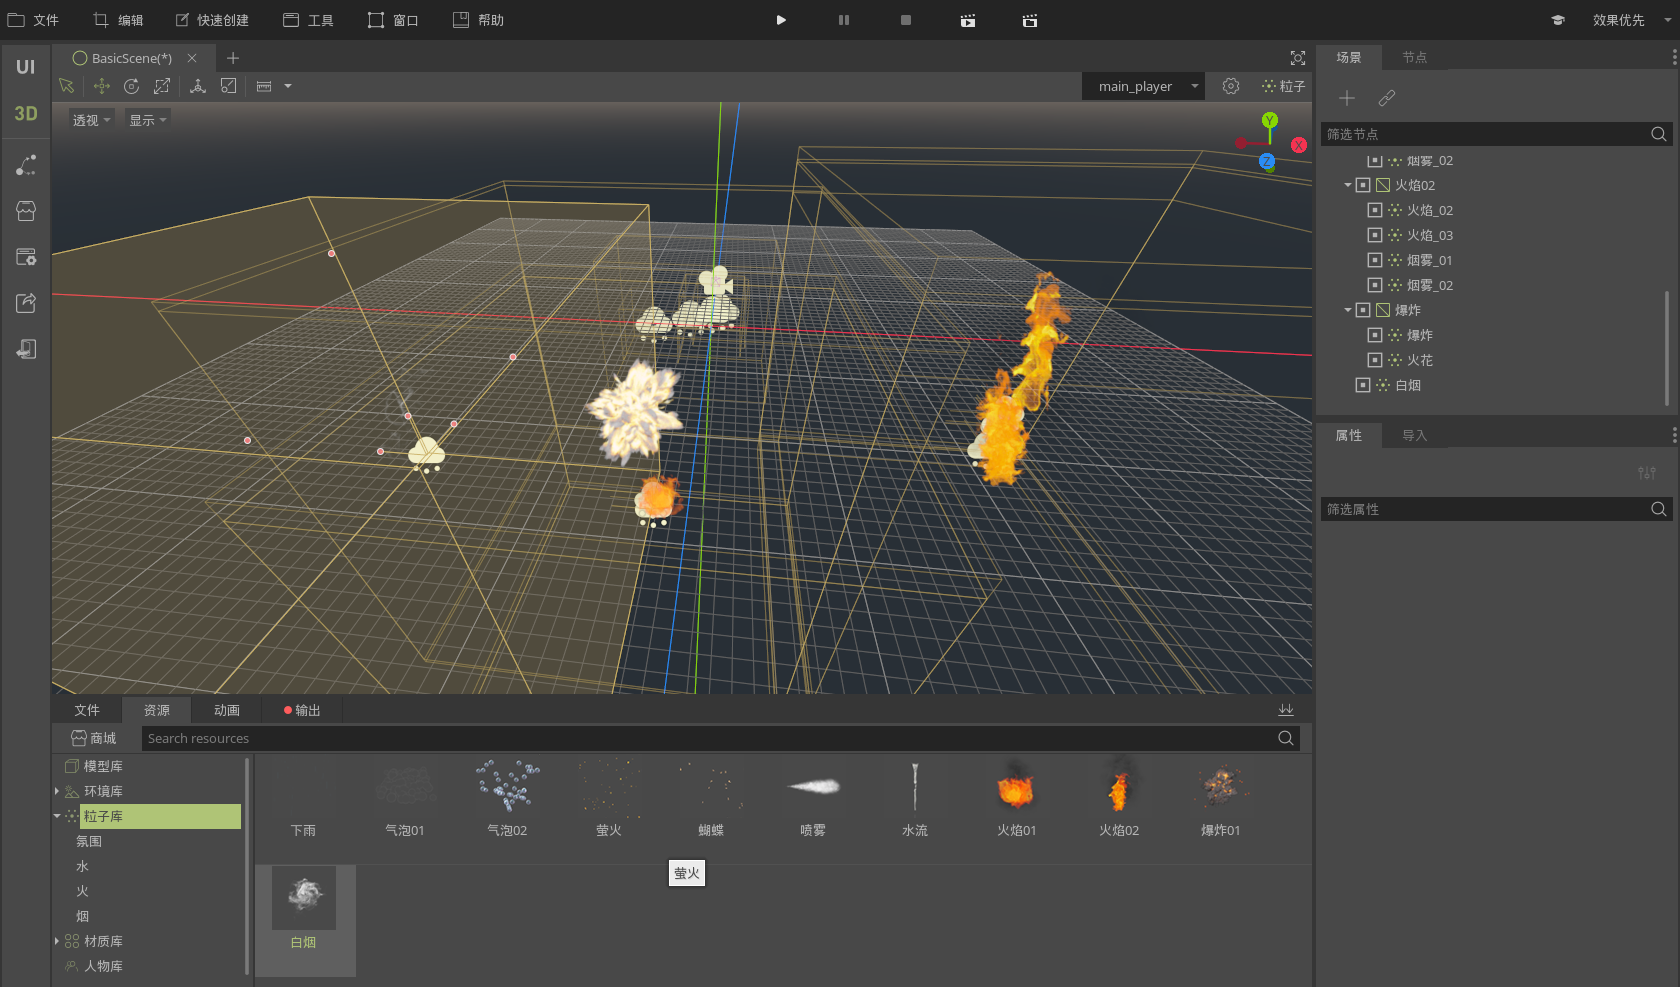Toggle visibility checkbox of 白烟 node

(1363, 385)
